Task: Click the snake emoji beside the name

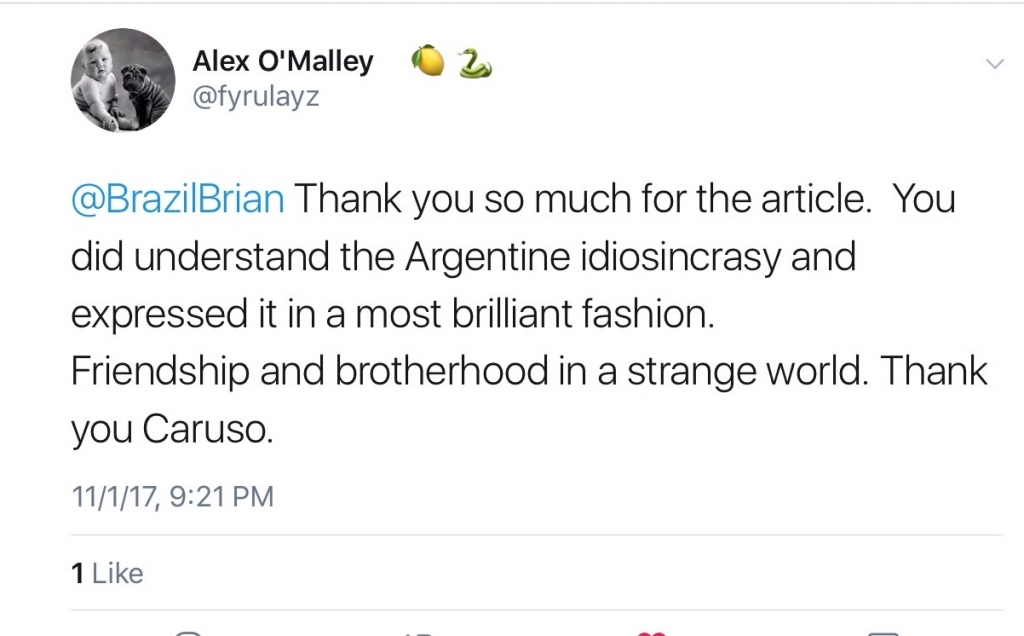Action: tap(475, 63)
